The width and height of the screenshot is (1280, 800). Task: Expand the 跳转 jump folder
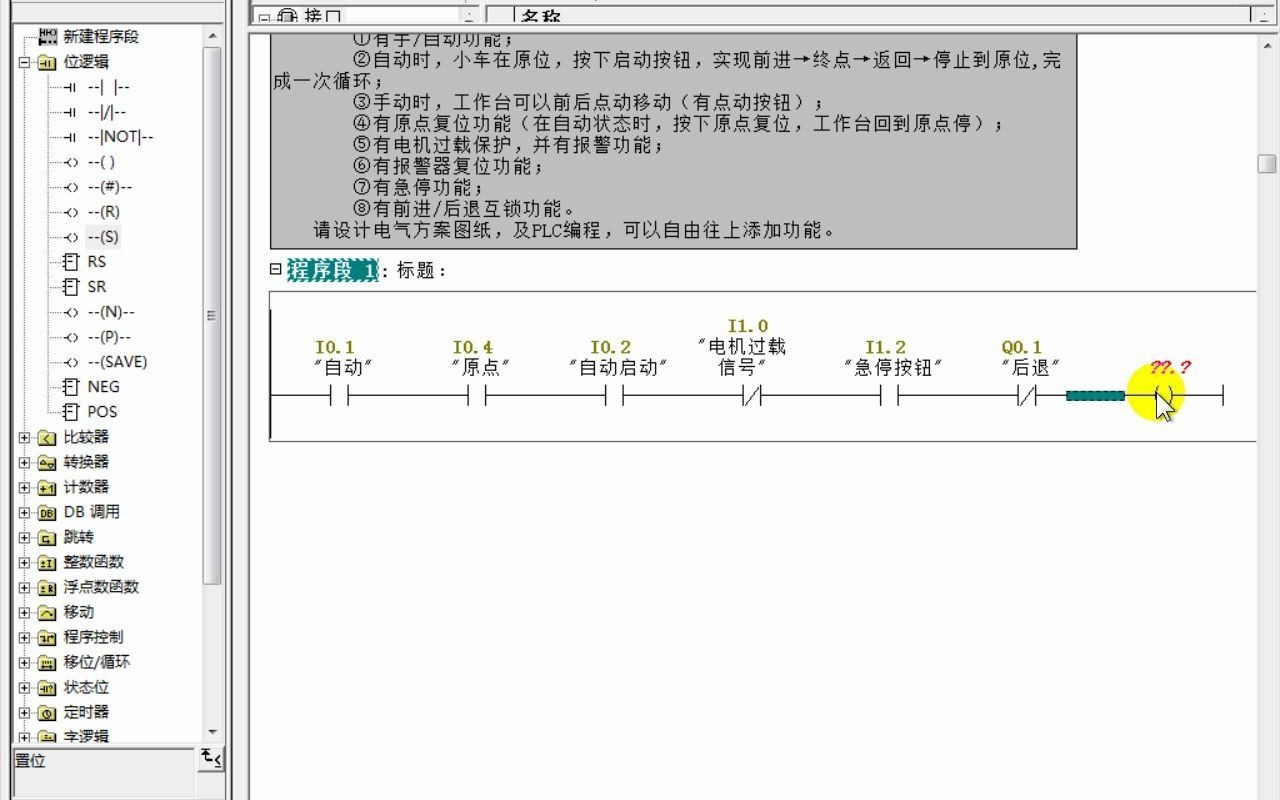(24, 537)
